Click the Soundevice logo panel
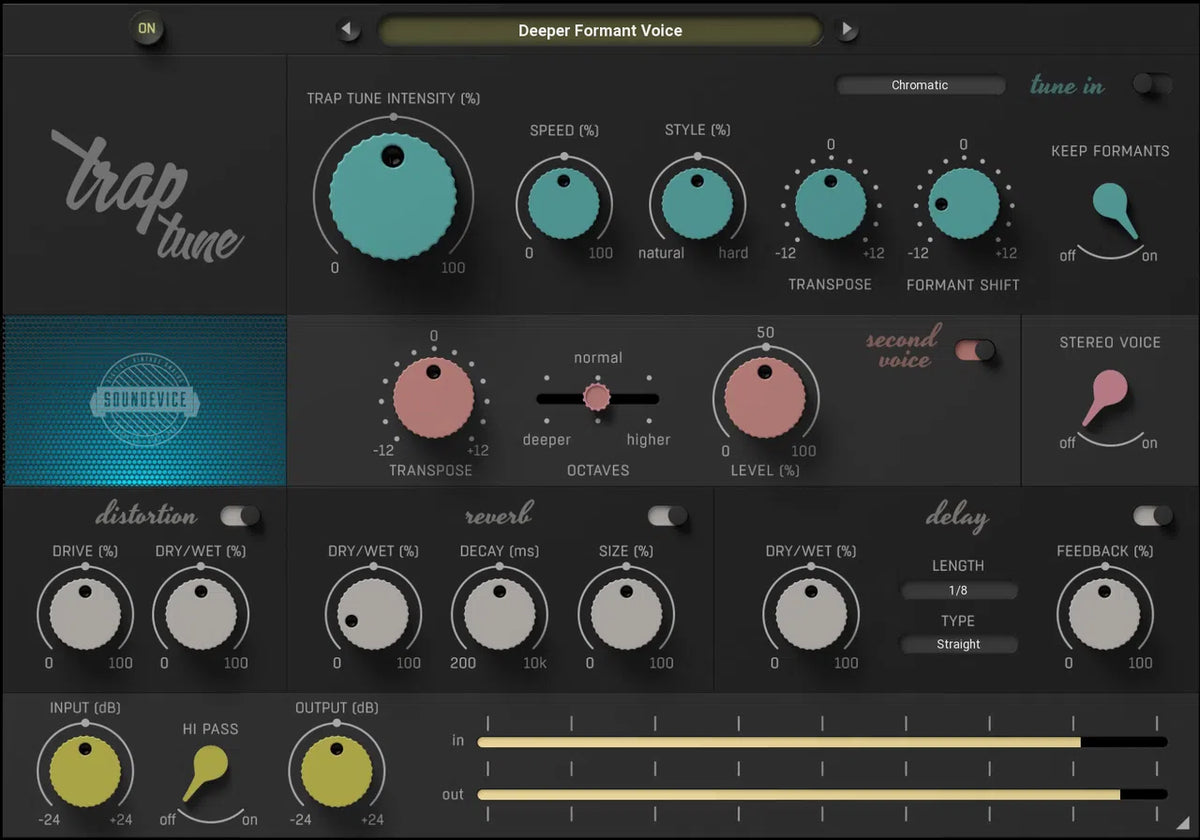The image size is (1200, 840). click(x=143, y=399)
